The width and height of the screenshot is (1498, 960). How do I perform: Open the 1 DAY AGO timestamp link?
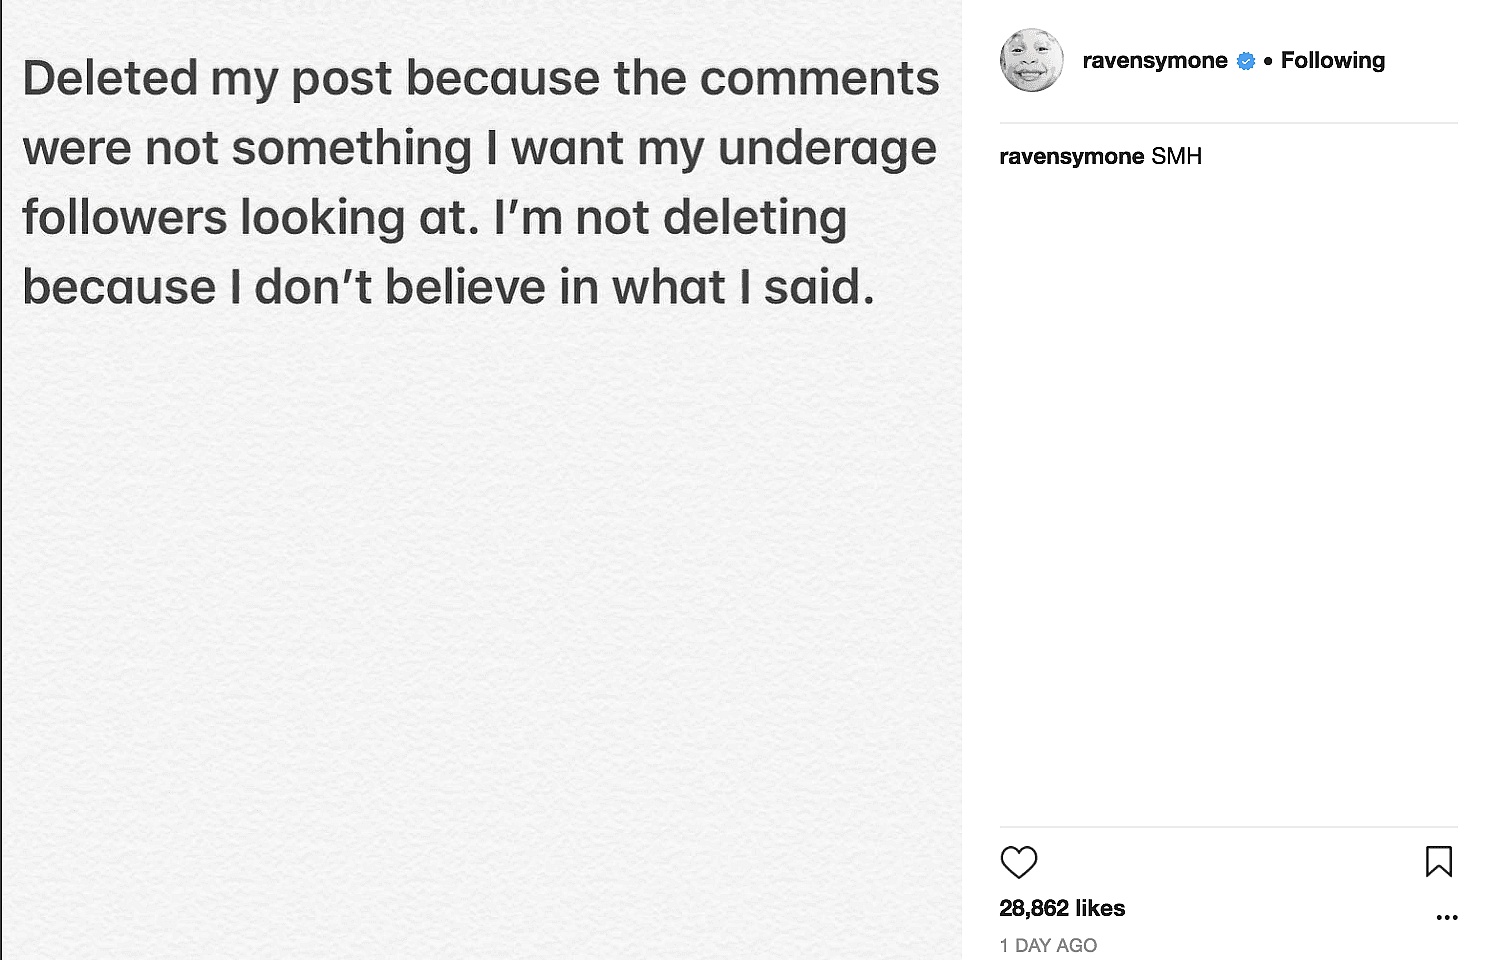[1048, 945]
